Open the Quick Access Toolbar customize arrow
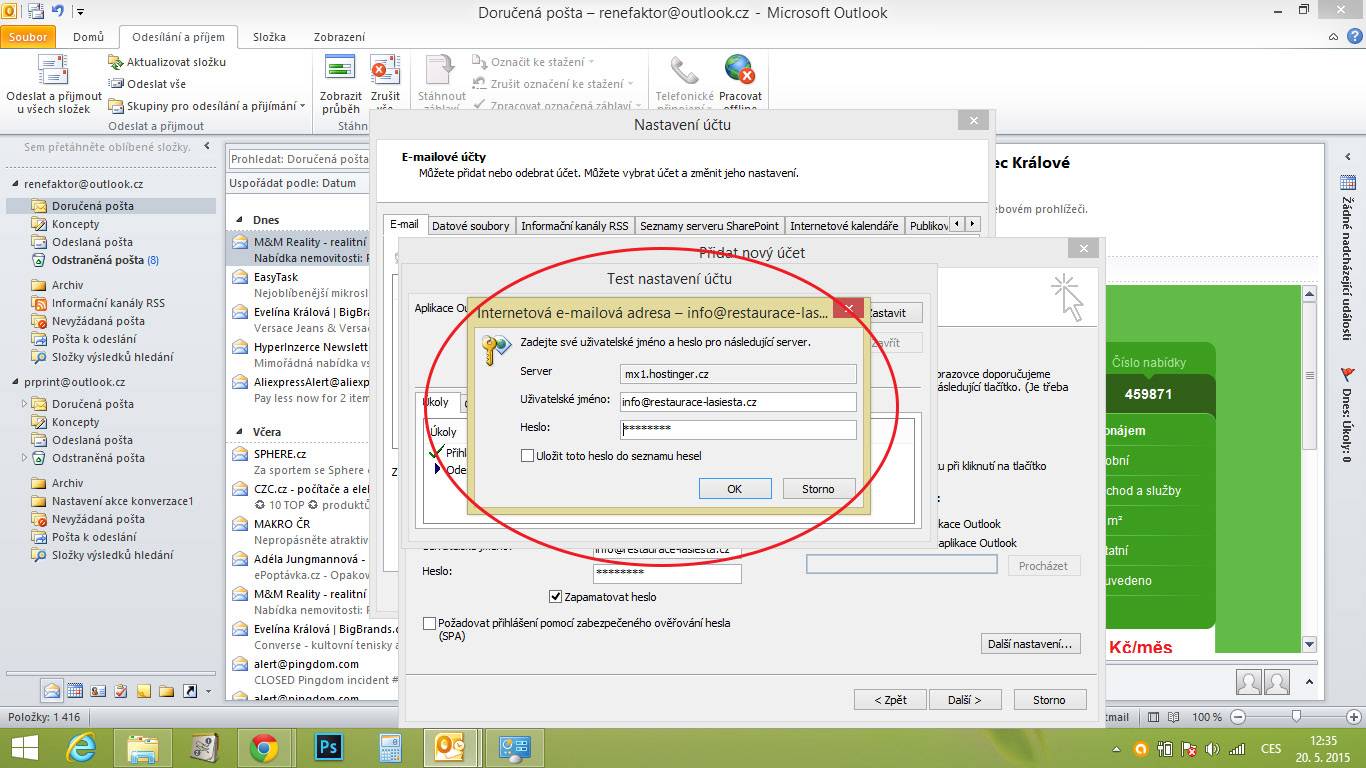 click(80, 12)
